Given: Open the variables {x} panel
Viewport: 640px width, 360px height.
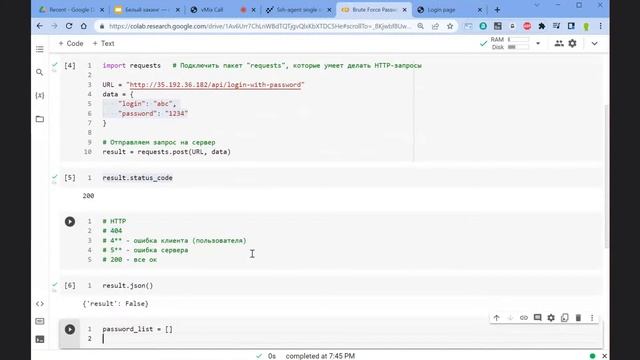Looking at the screenshot, I should 40,96.
